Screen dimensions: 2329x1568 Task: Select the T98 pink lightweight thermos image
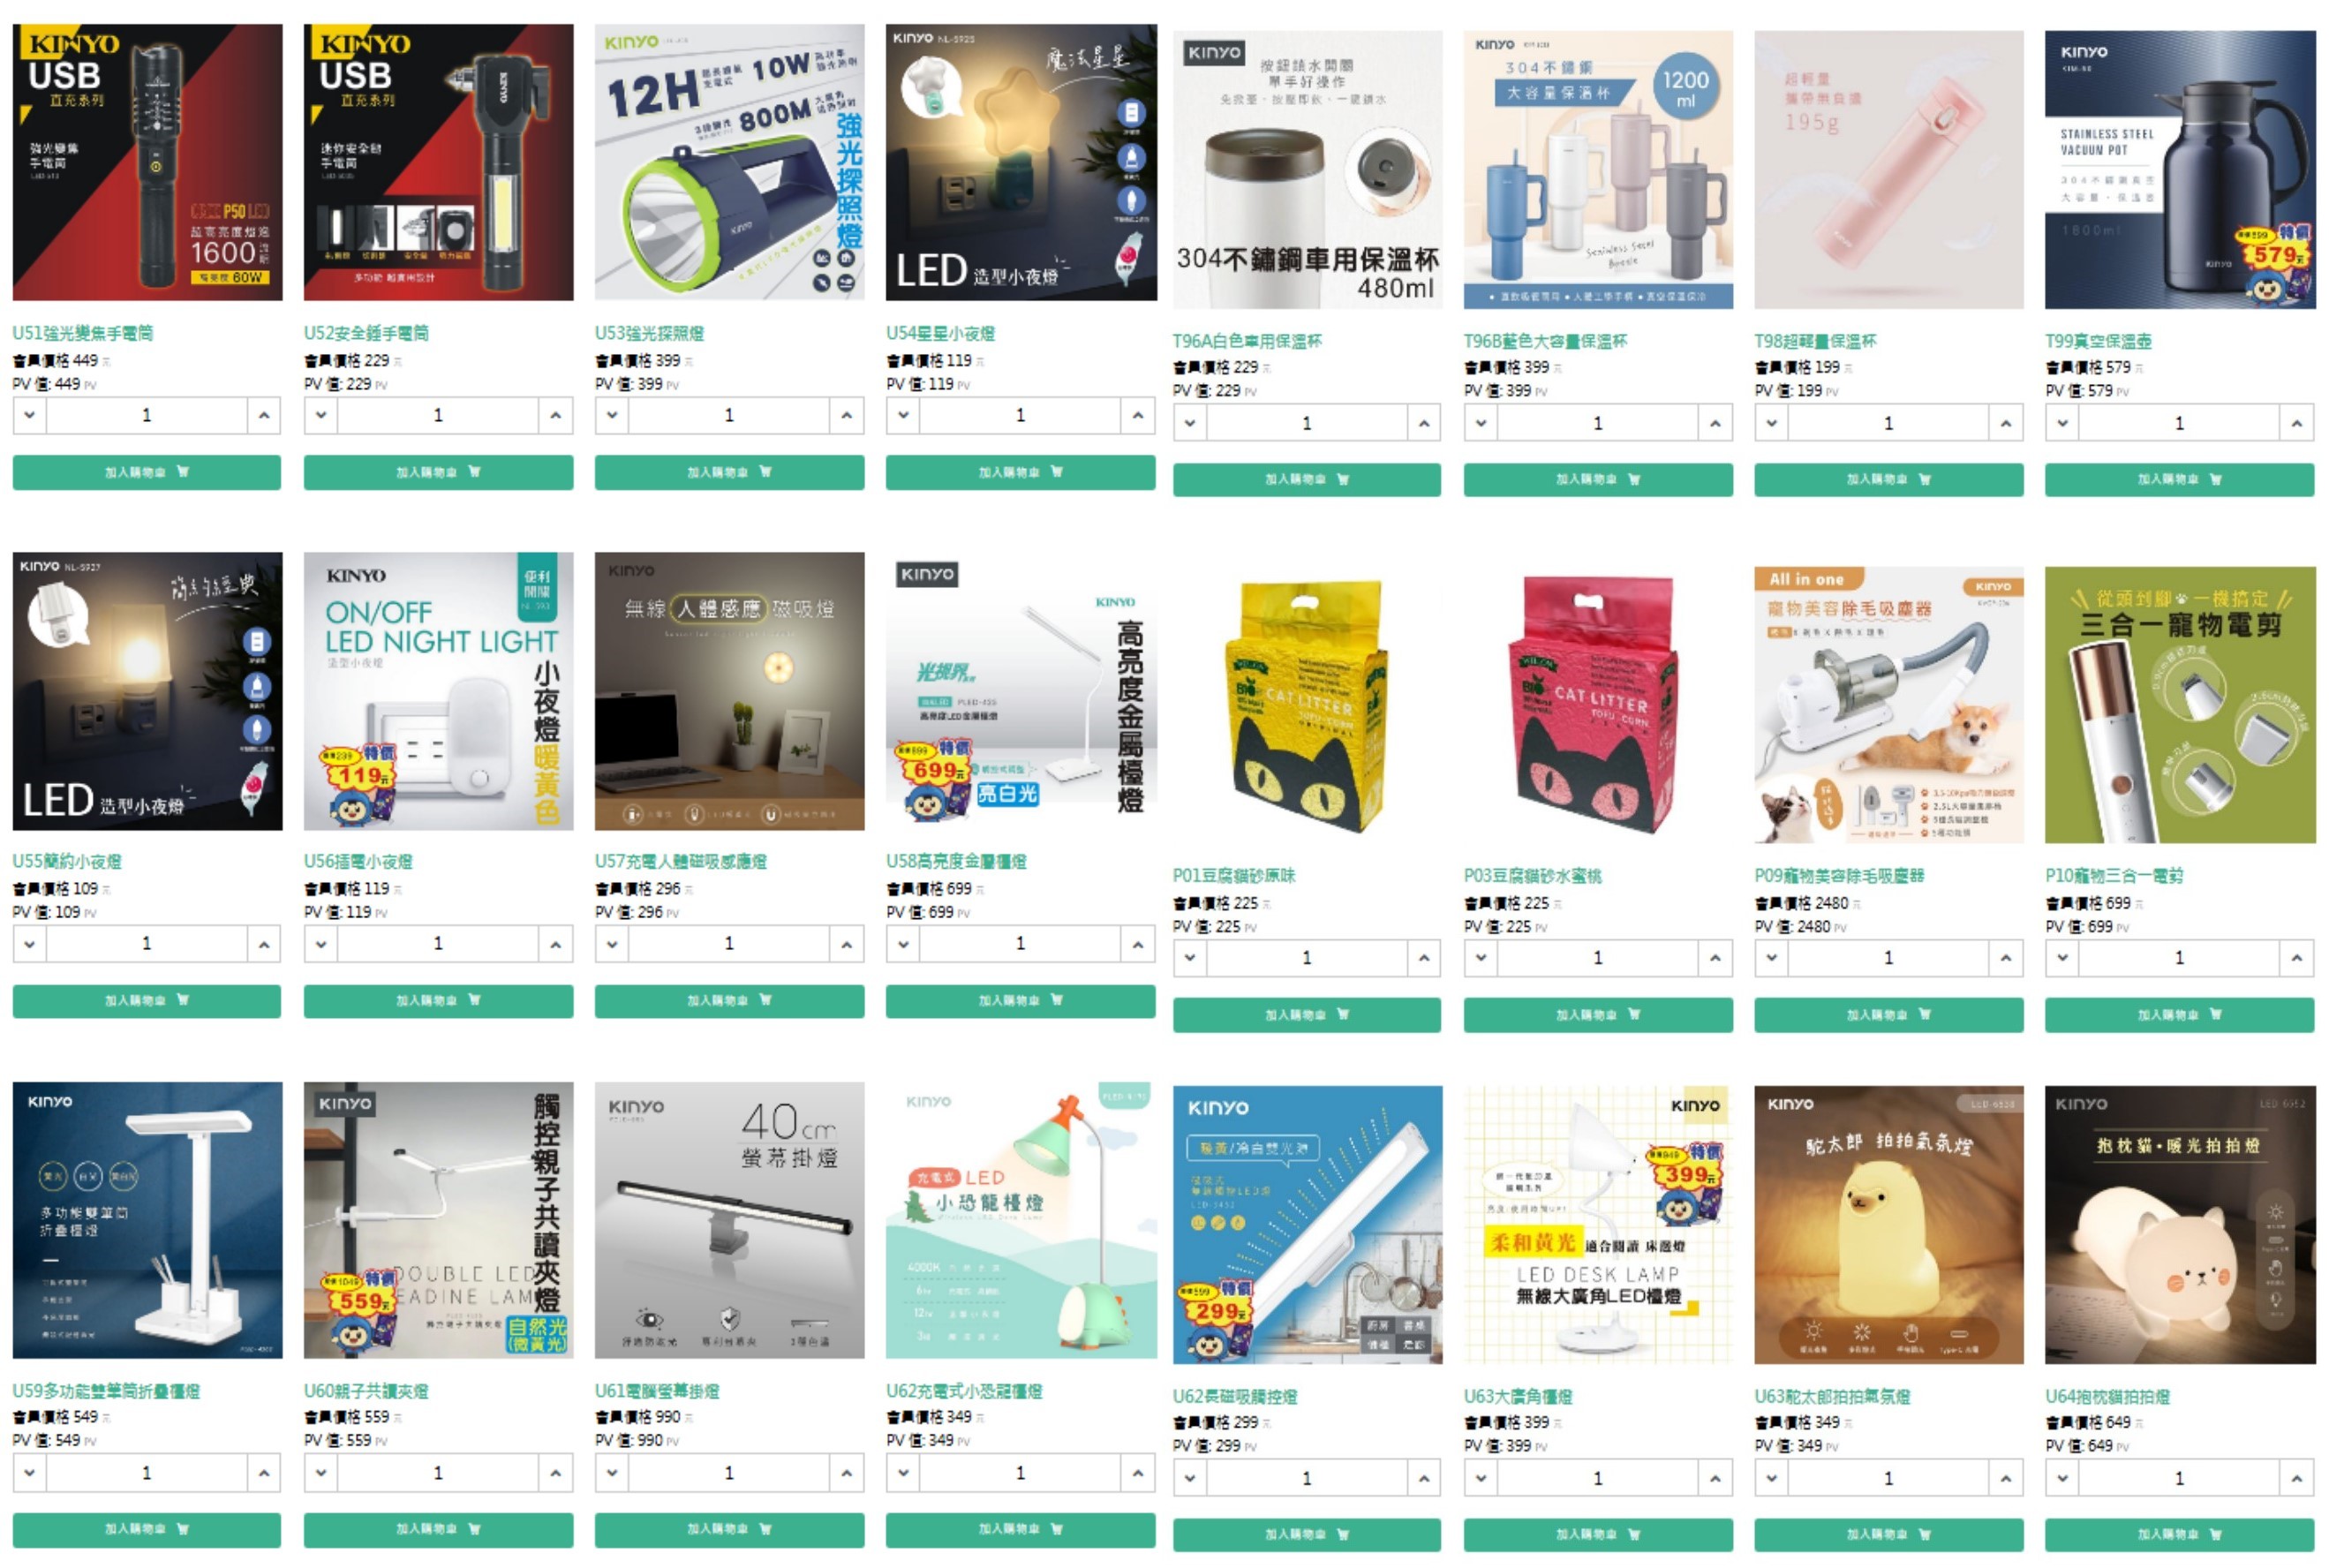tap(1888, 169)
